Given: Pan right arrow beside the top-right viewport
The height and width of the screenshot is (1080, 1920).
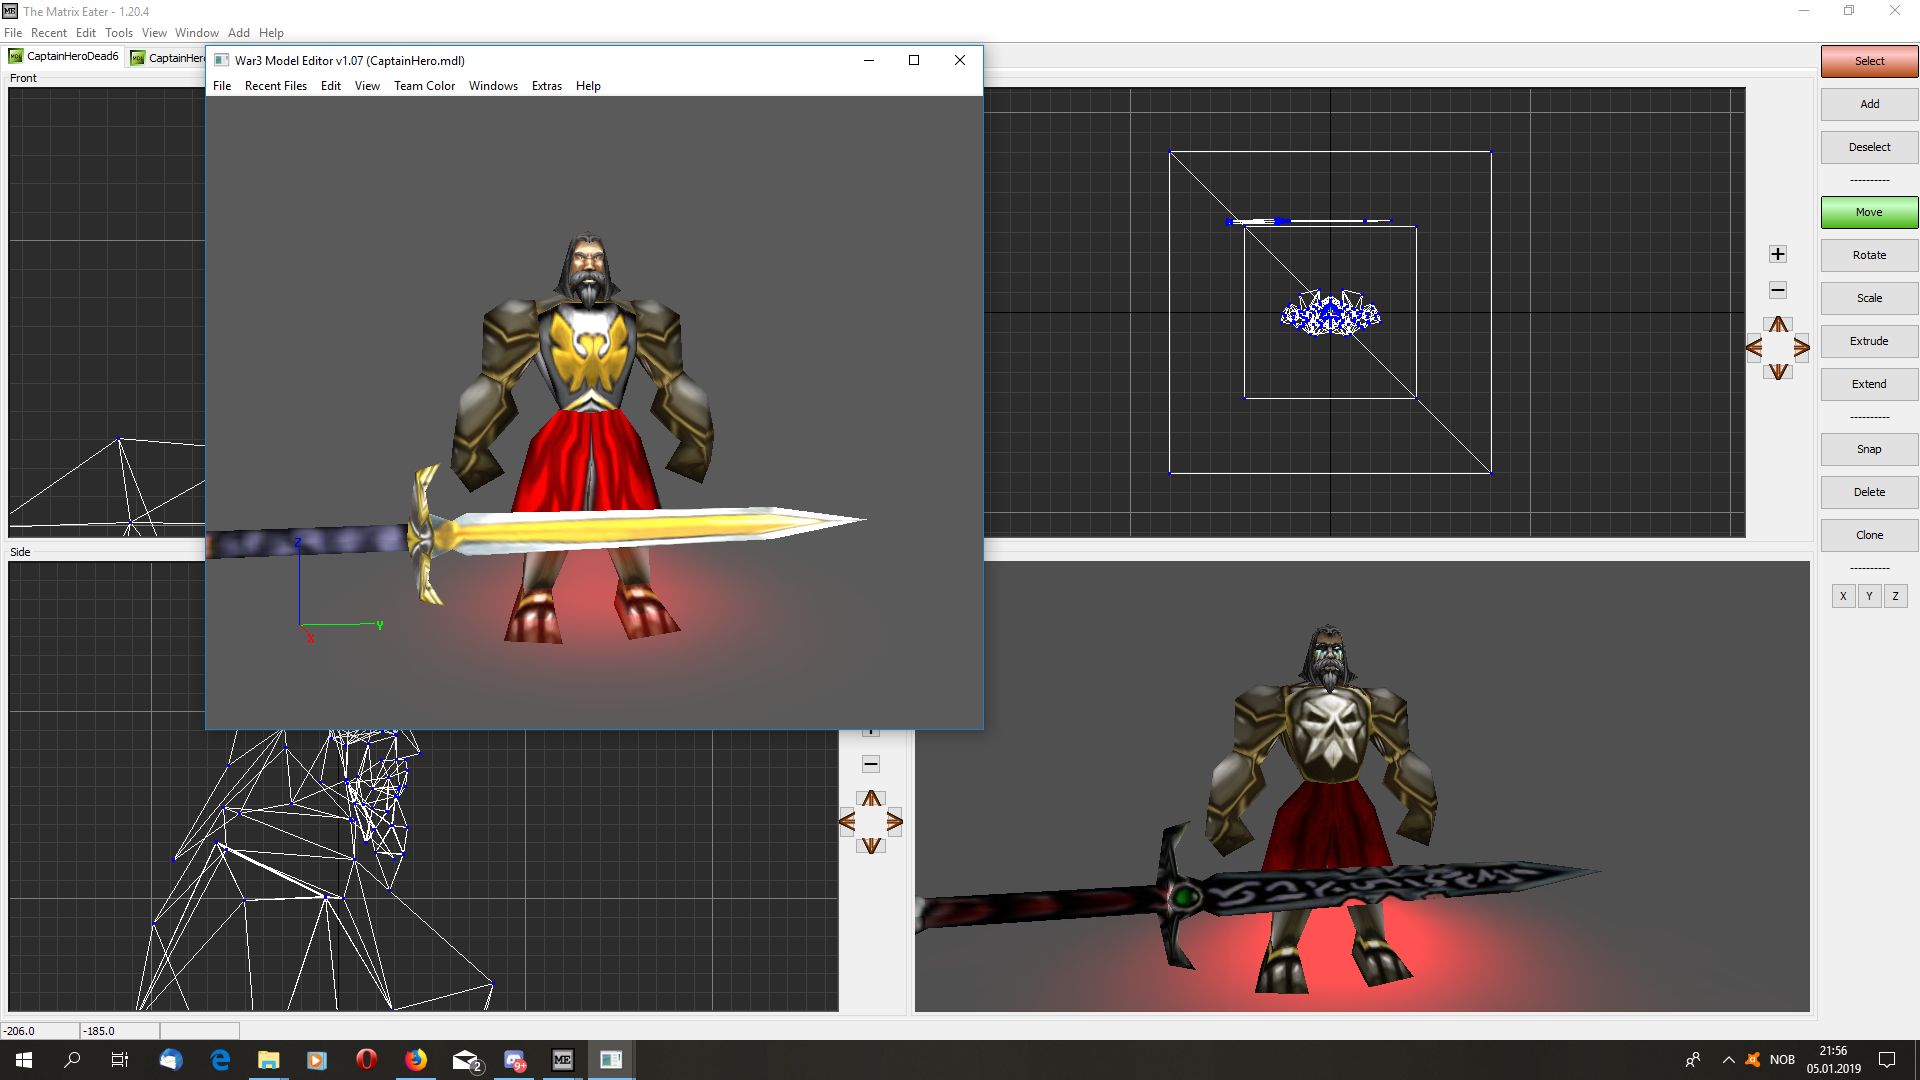Looking at the screenshot, I should coord(1802,348).
